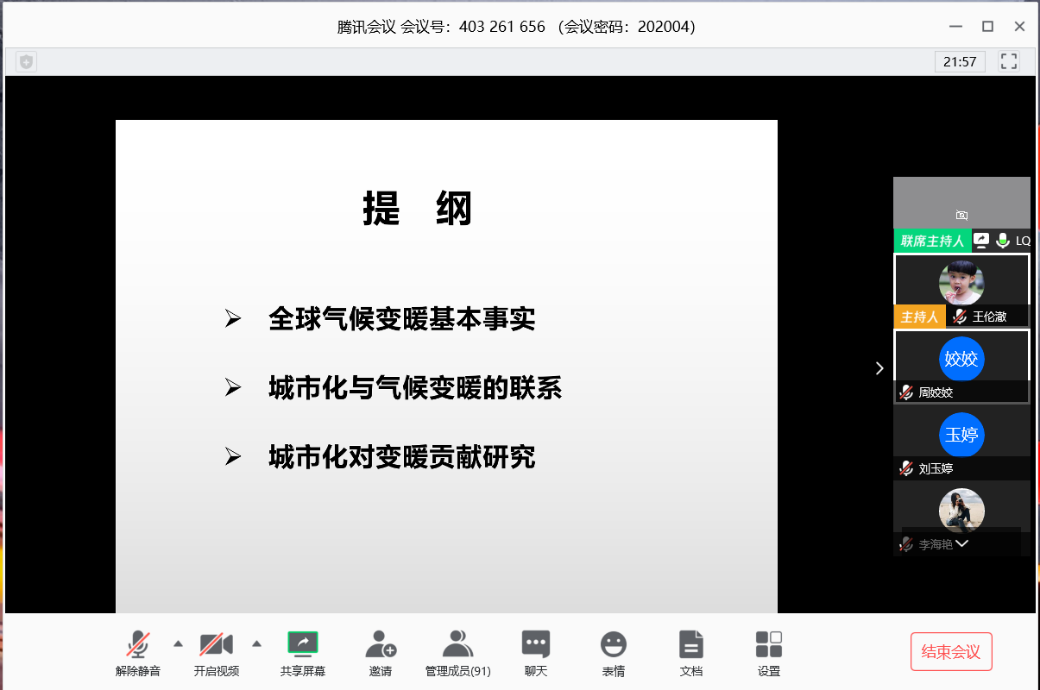The width and height of the screenshot is (1040, 690).
Task: Click the 21:57 meeting timer
Action: pyautogui.click(x=960, y=62)
